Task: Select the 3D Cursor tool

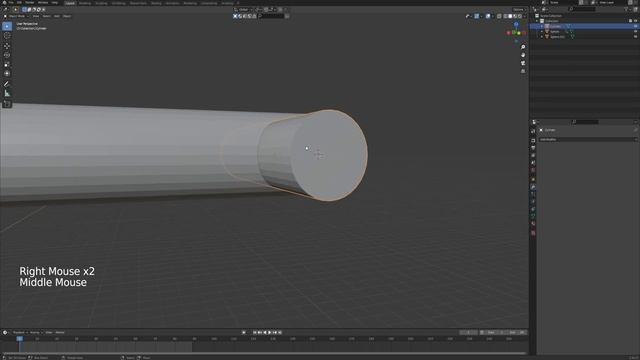Action: click(x=7, y=36)
